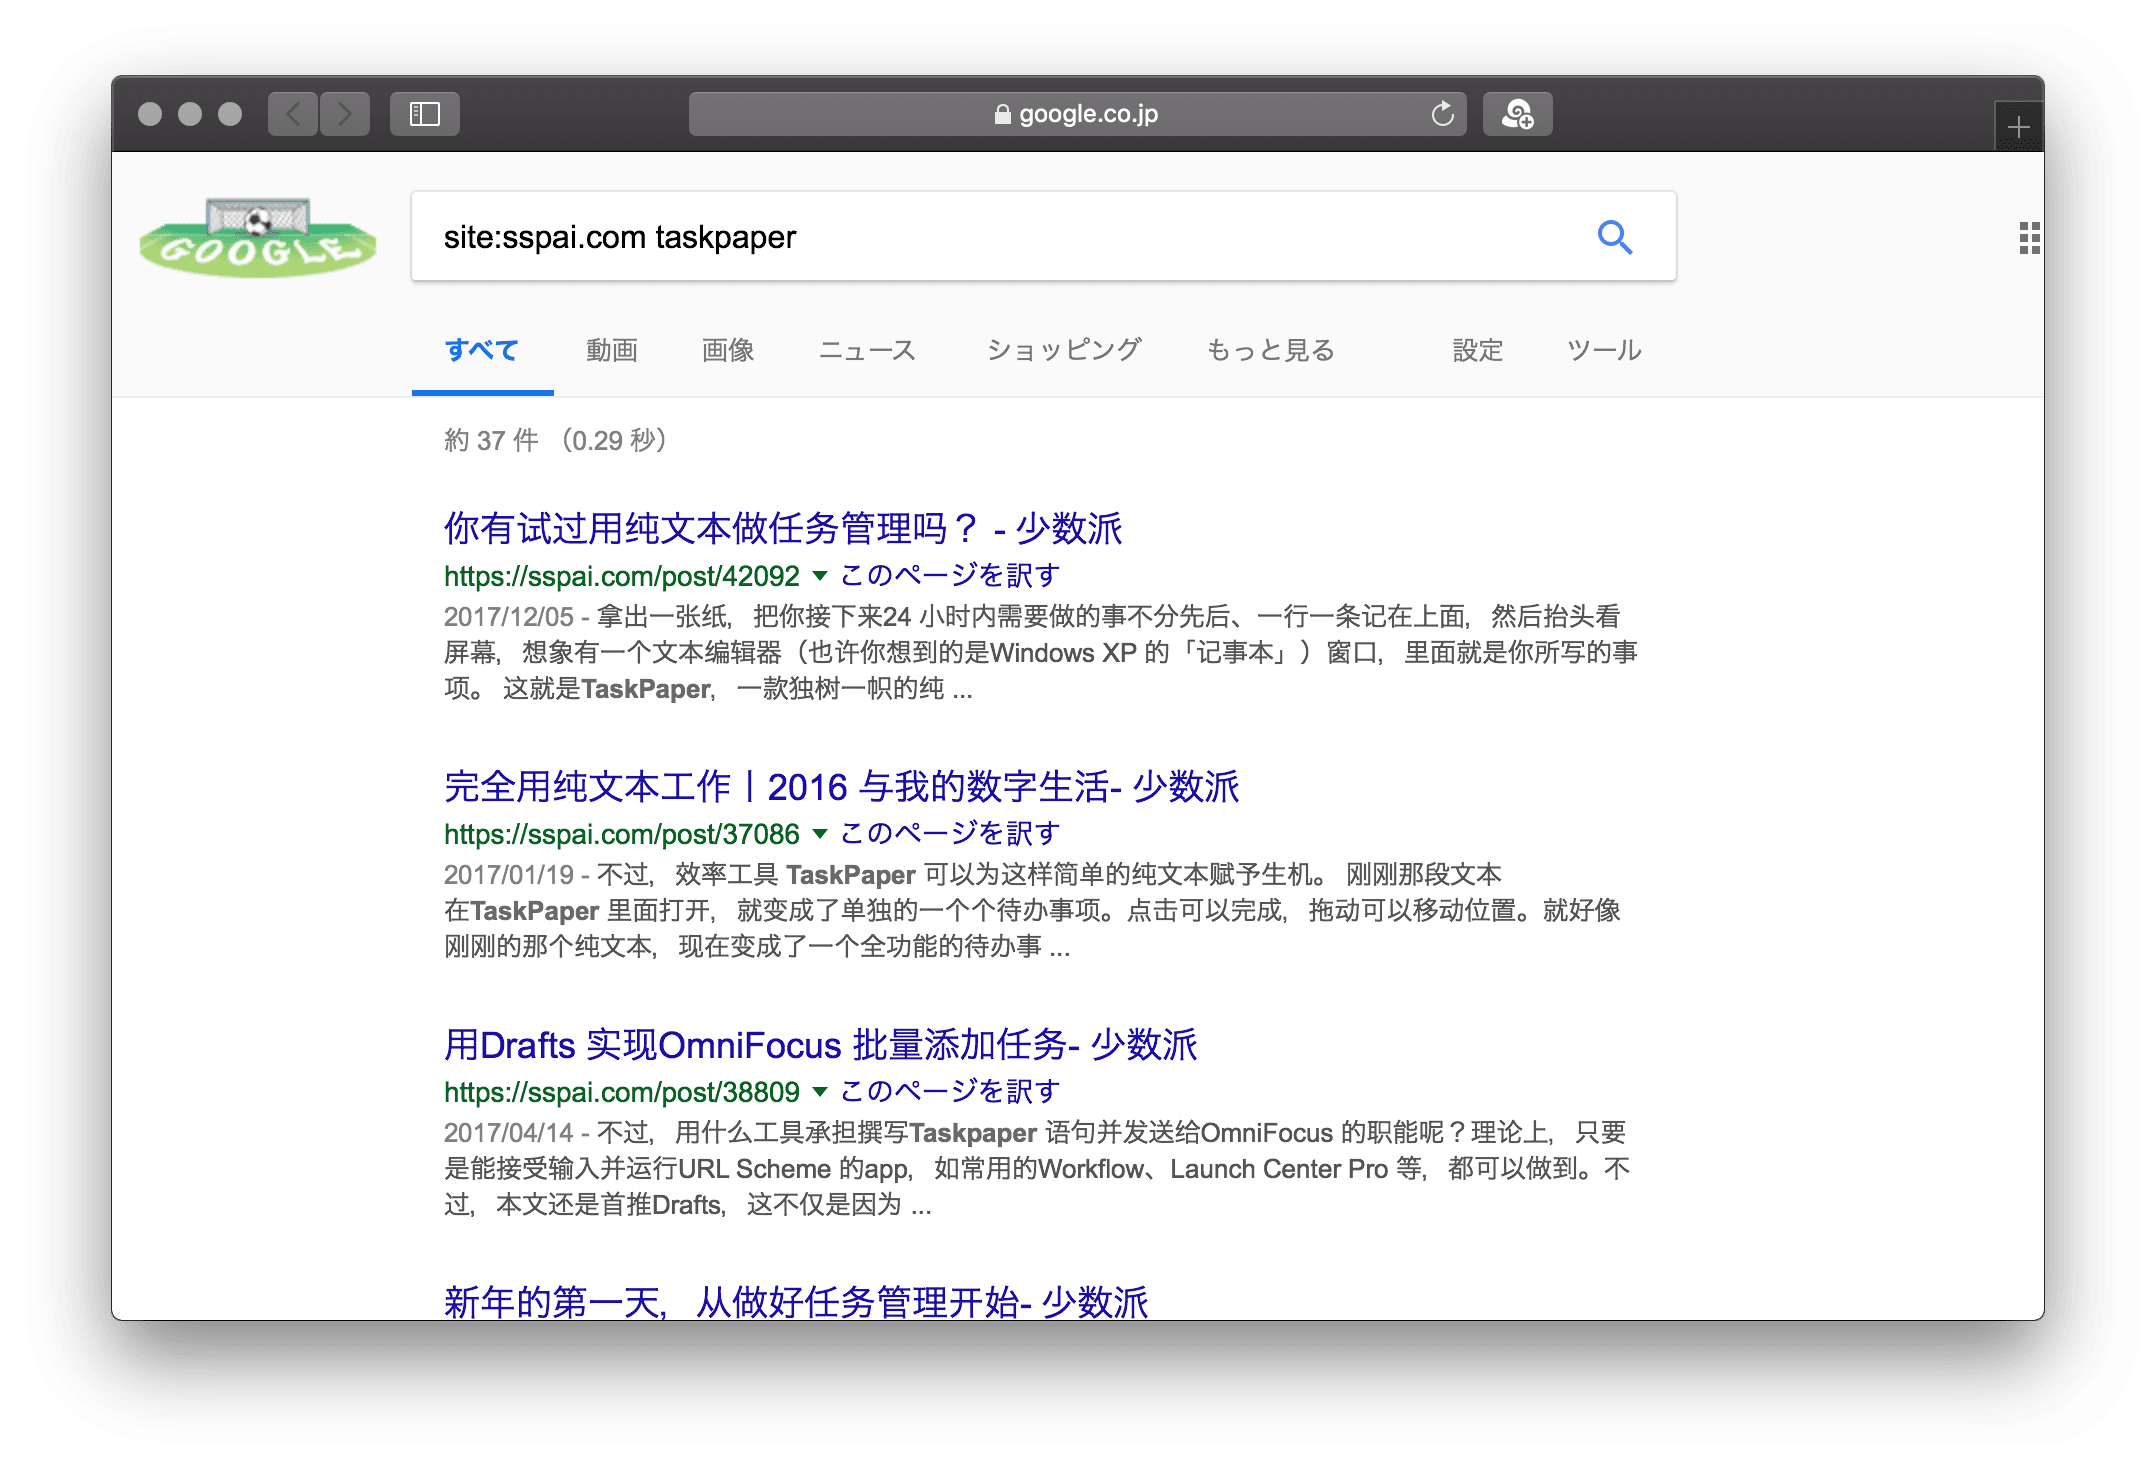Expand the dropdown arrow next to sspai.com/post/38809
Screen dimensions: 2156x1468
tap(820, 1091)
